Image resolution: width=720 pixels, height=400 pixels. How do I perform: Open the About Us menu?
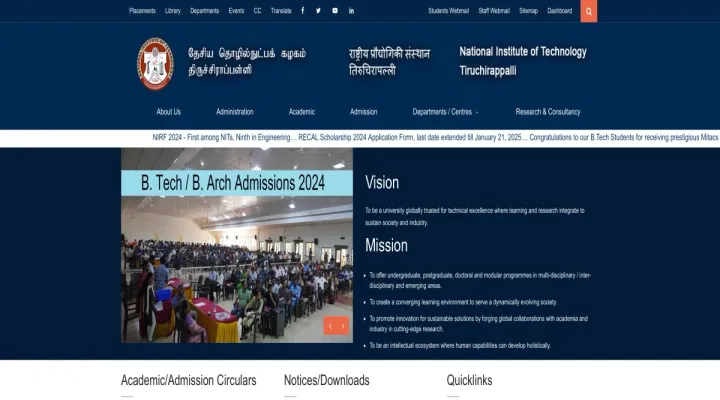point(169,112)
